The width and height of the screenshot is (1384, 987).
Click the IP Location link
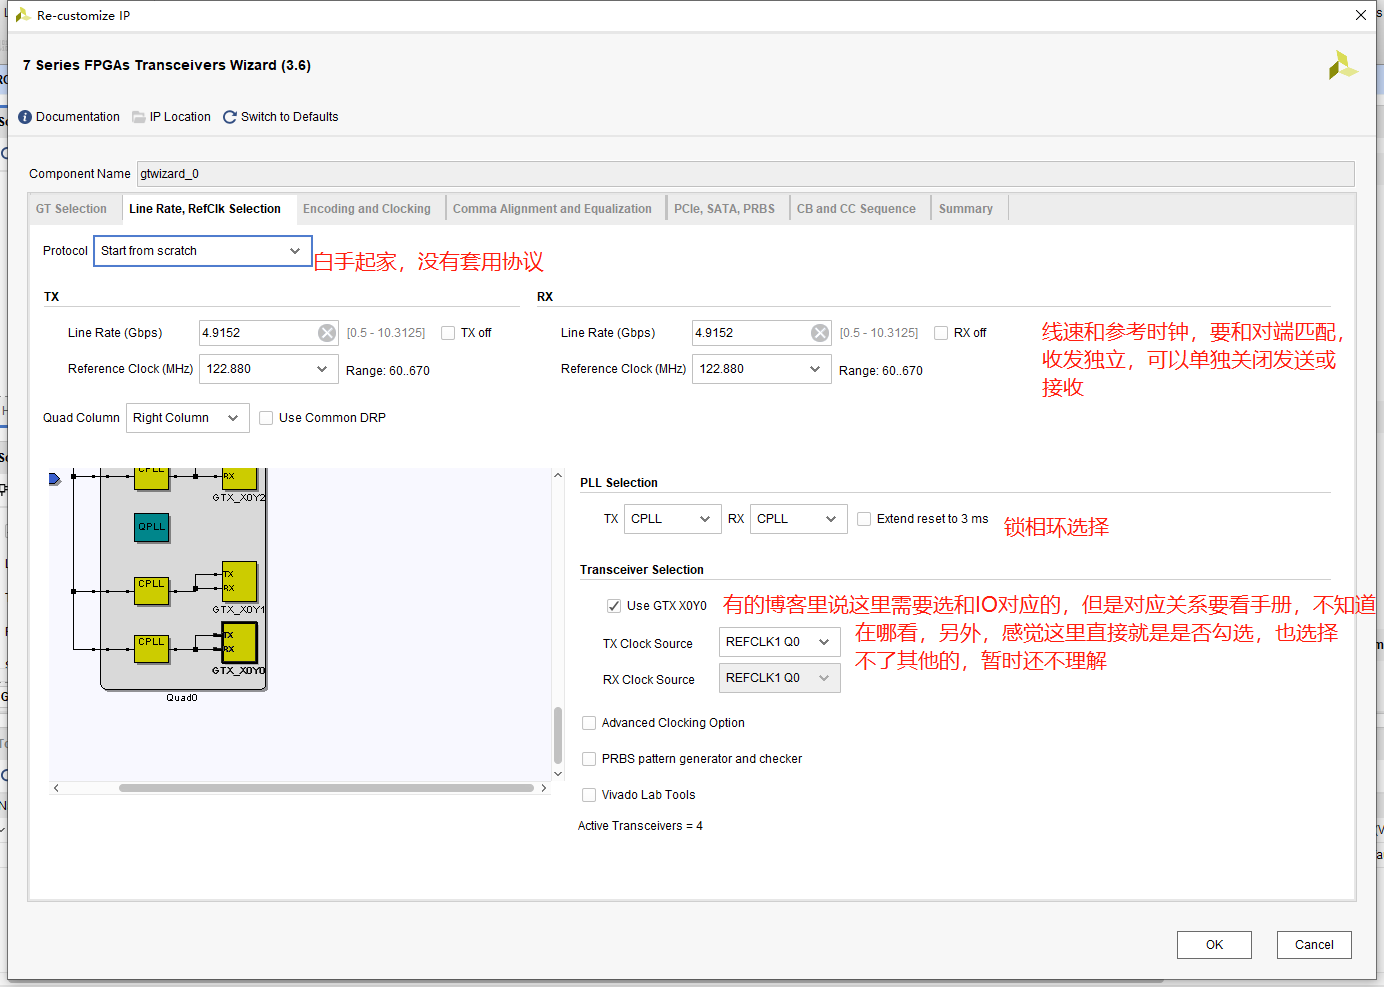tap(180, 117)
